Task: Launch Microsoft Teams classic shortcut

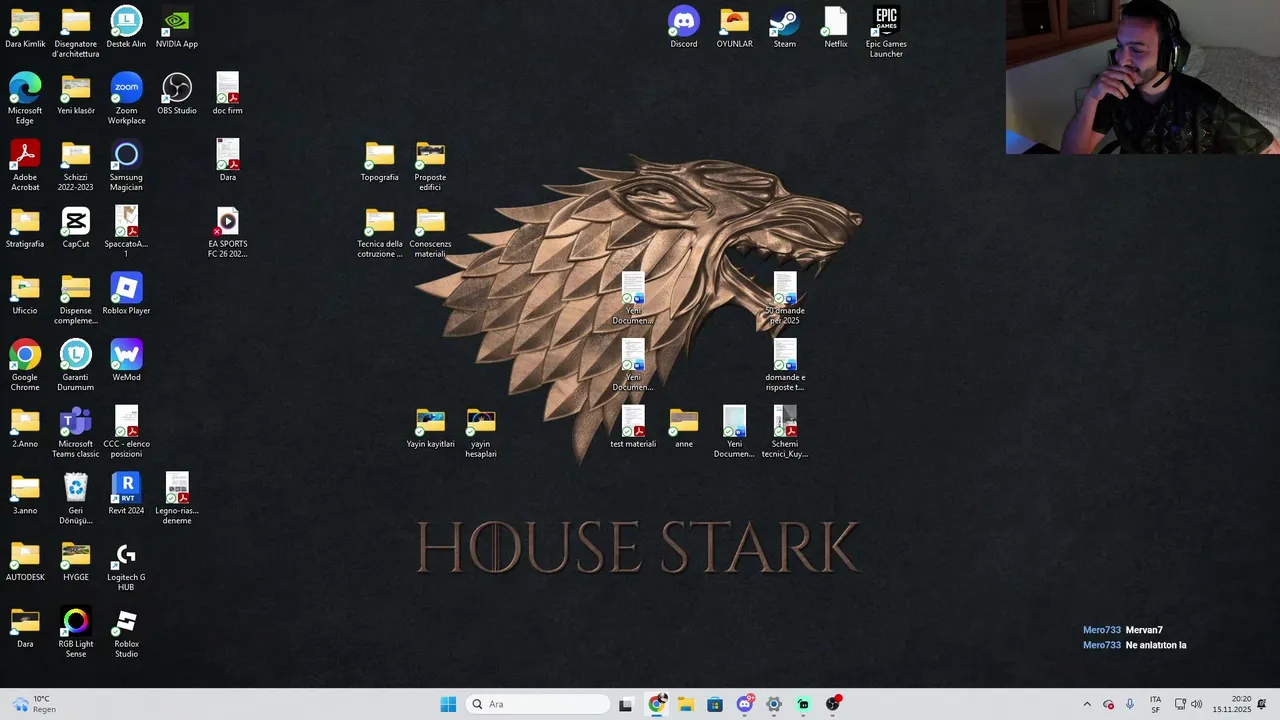Action: tap(76, 433)
